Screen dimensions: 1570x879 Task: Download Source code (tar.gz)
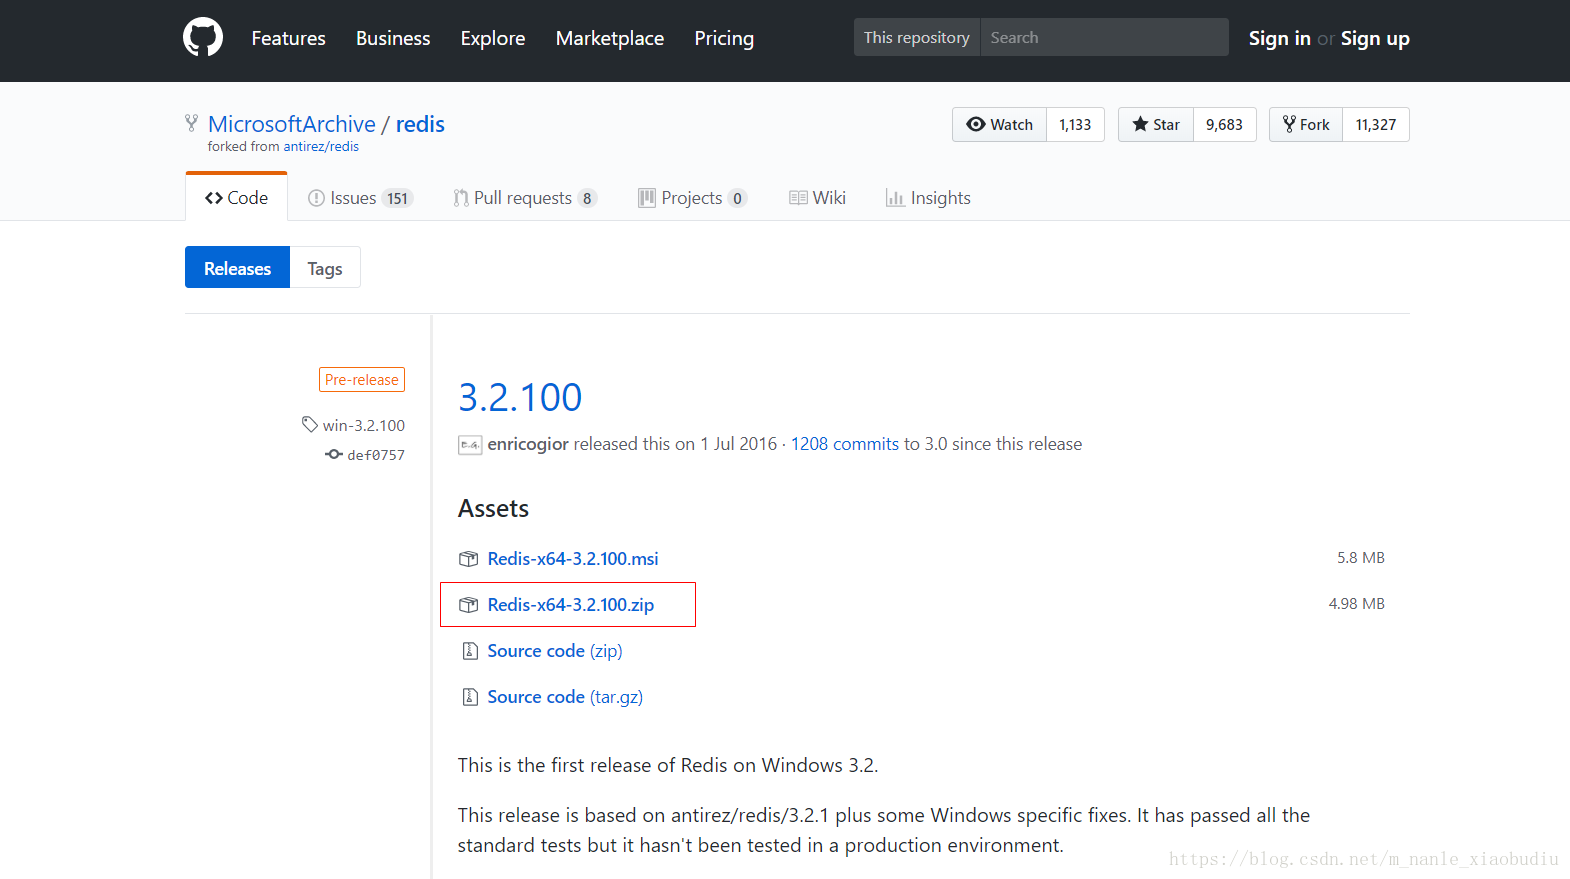point(565,697)
